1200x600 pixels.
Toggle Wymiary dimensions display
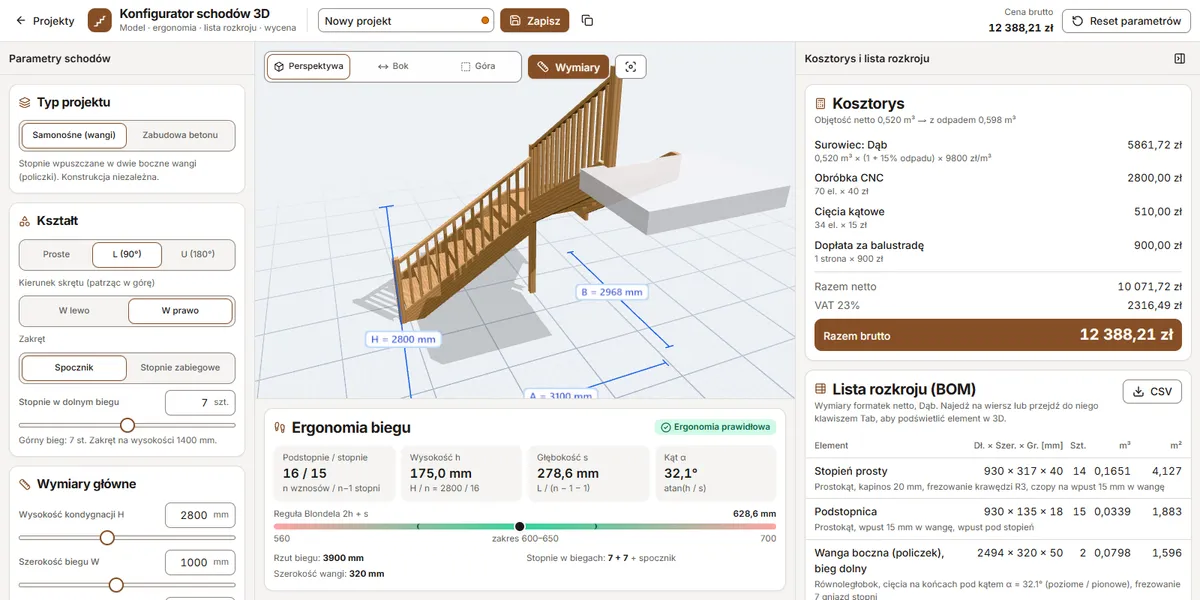[568, 67]
